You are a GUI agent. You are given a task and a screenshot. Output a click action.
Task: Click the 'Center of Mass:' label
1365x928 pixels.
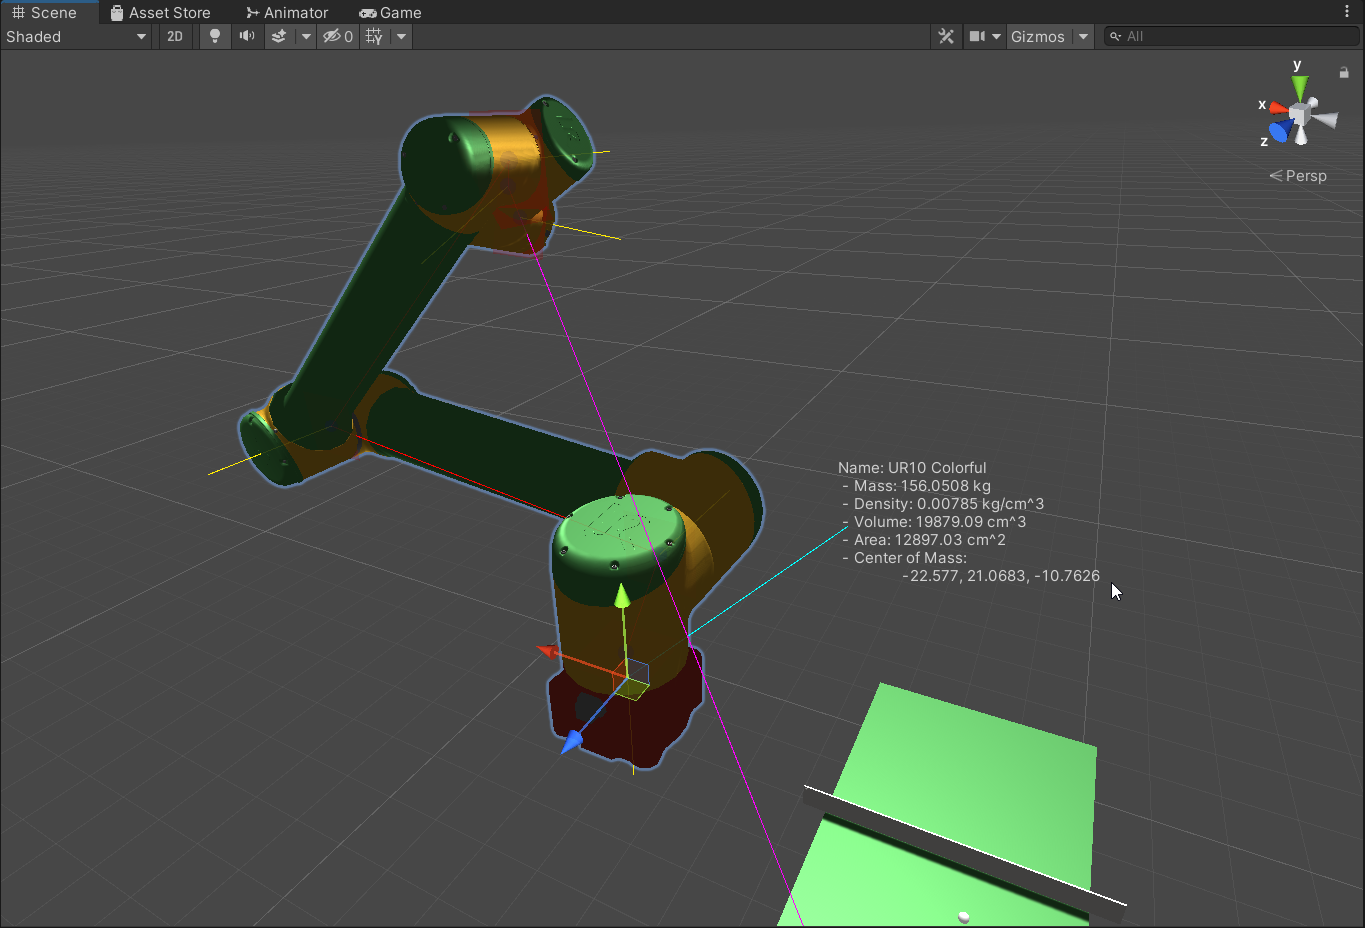910,558
